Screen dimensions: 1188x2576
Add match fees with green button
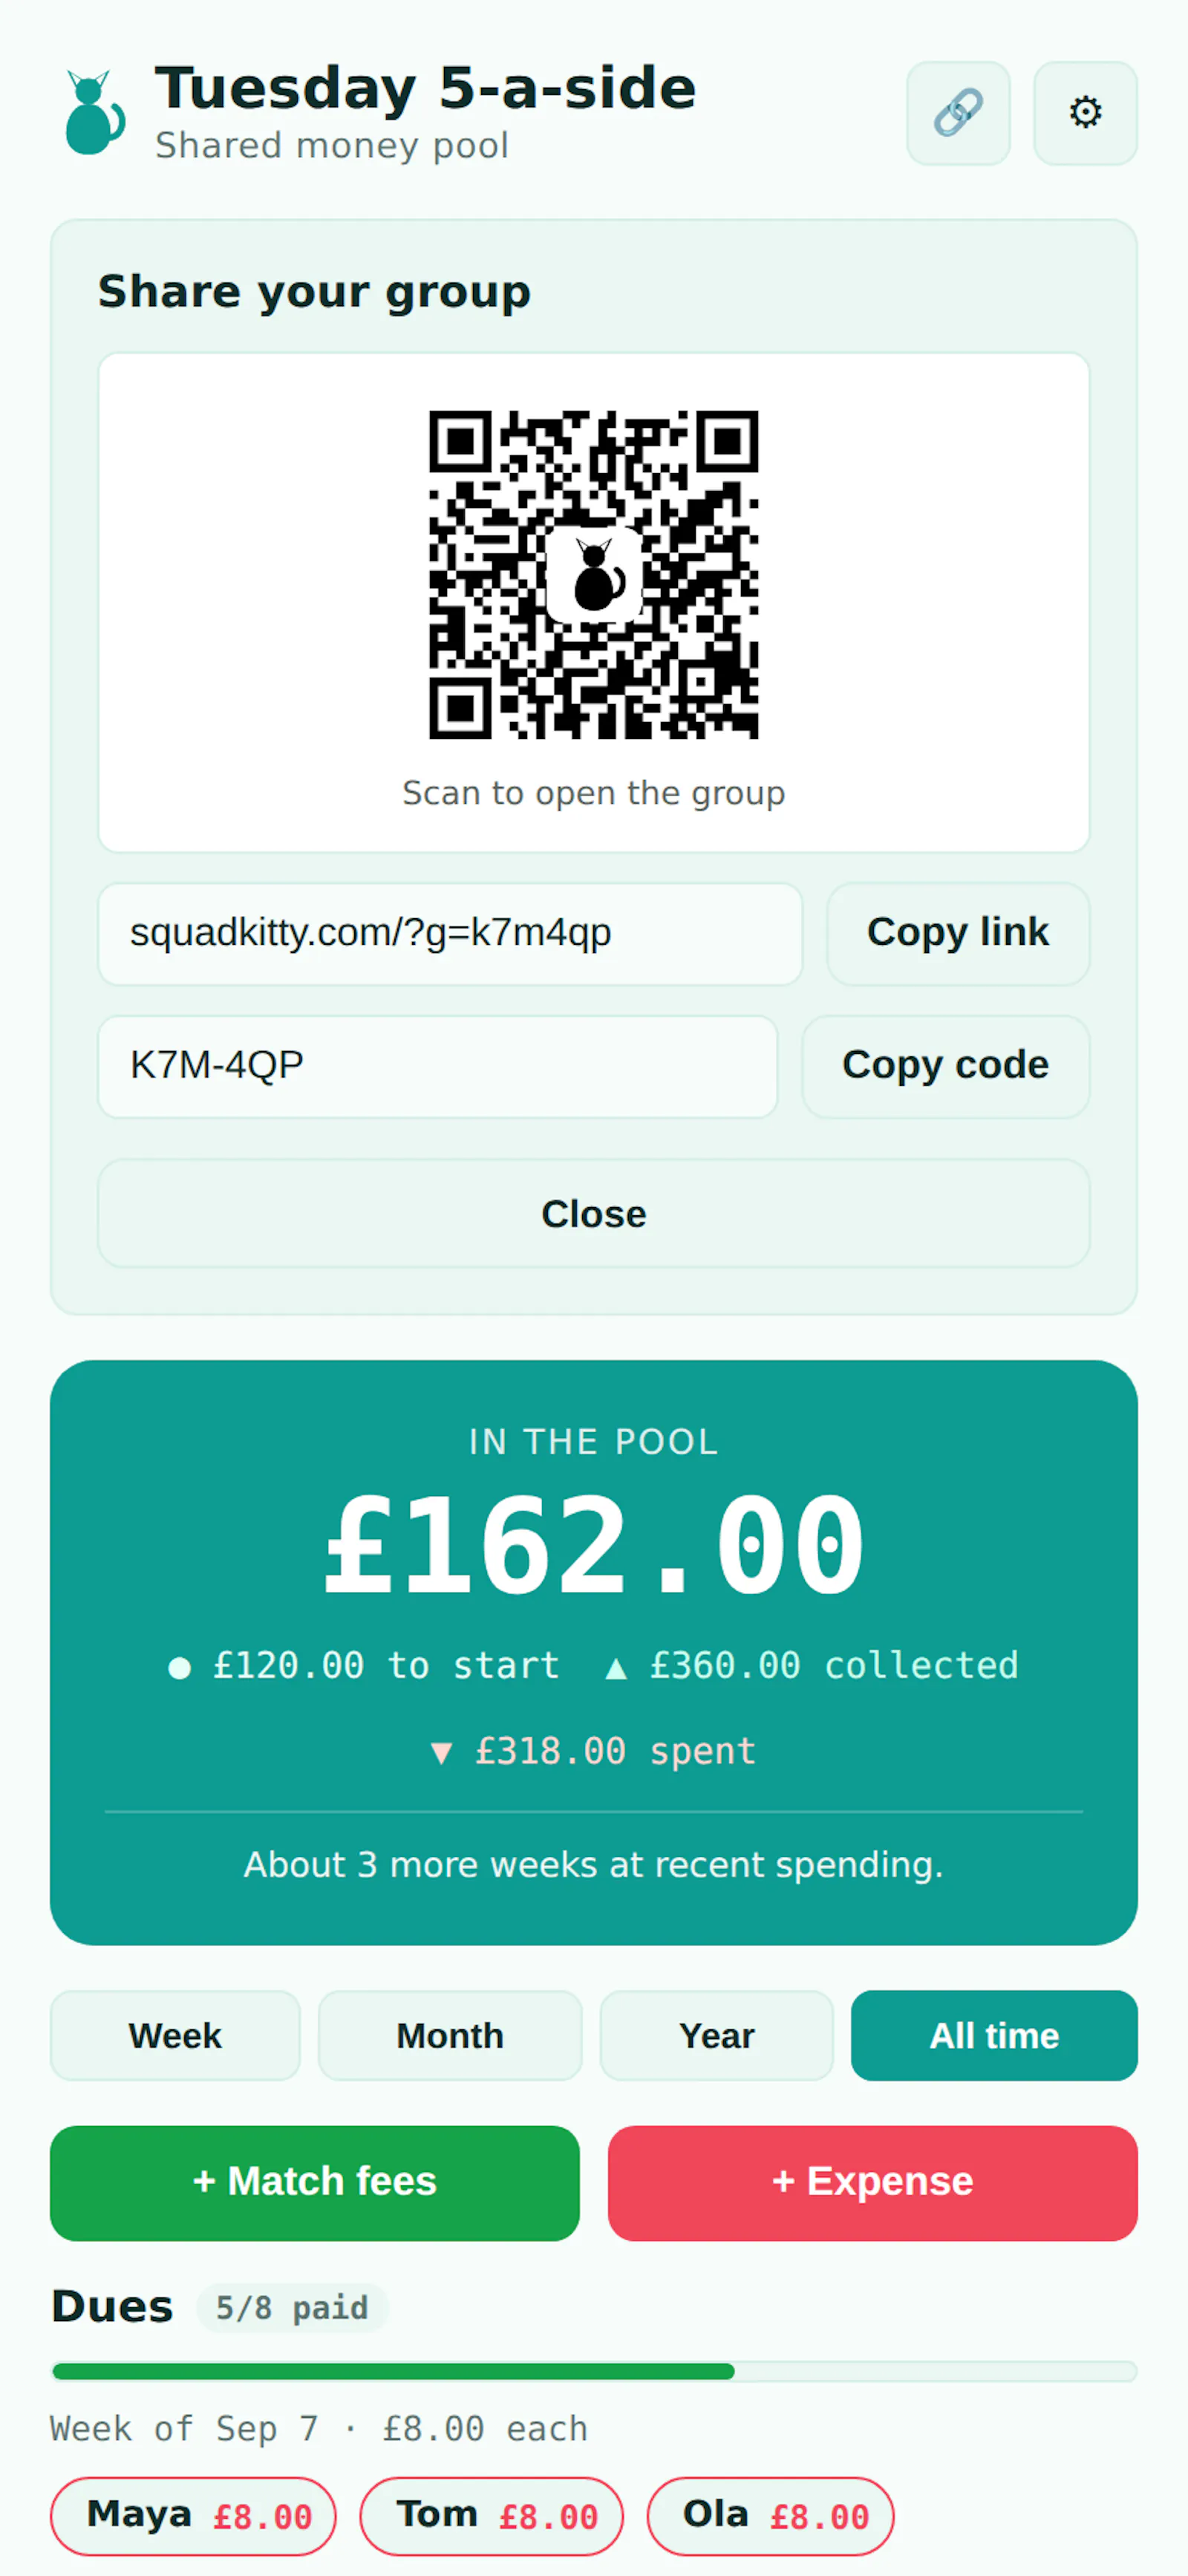(x=315, y=2182)
